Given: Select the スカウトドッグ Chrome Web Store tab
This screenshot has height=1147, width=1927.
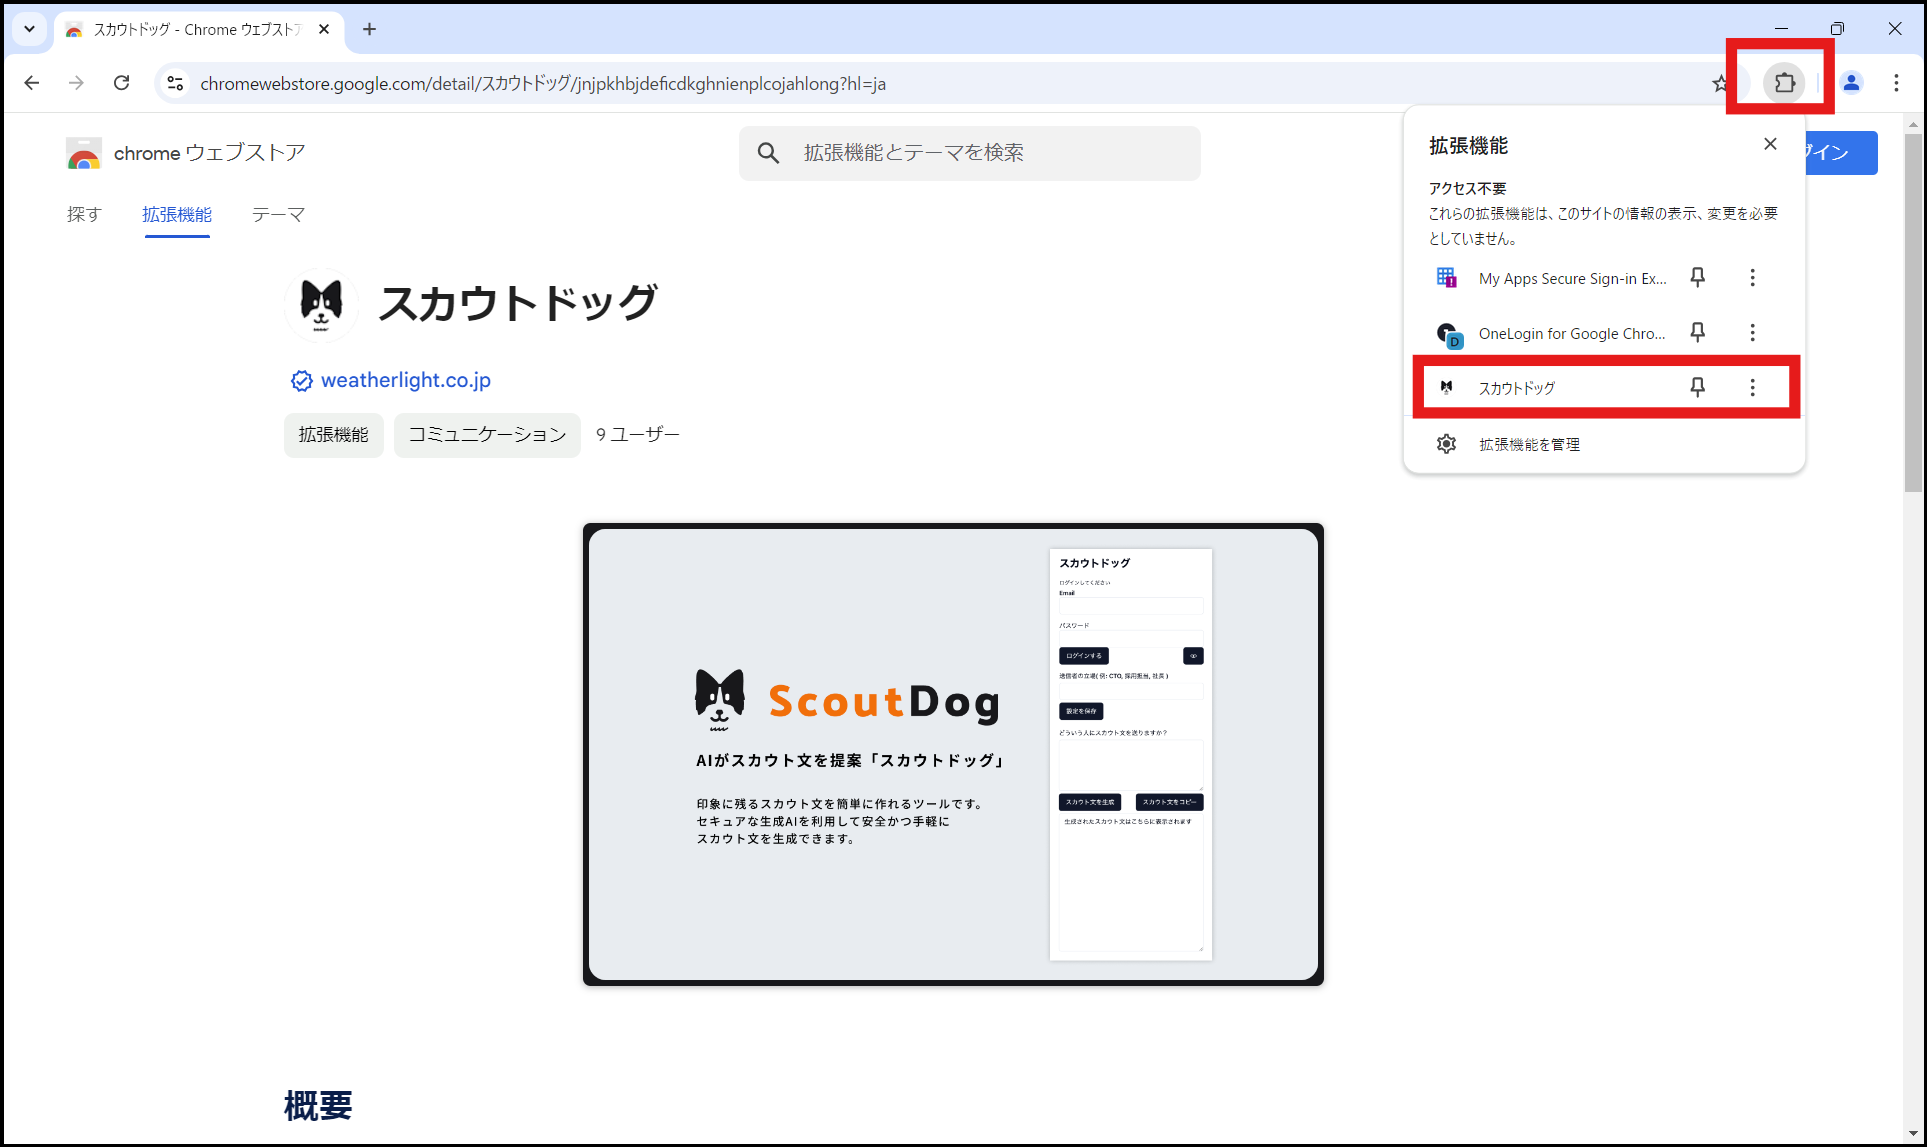Looking at the screenshot, I should (200, 30).
